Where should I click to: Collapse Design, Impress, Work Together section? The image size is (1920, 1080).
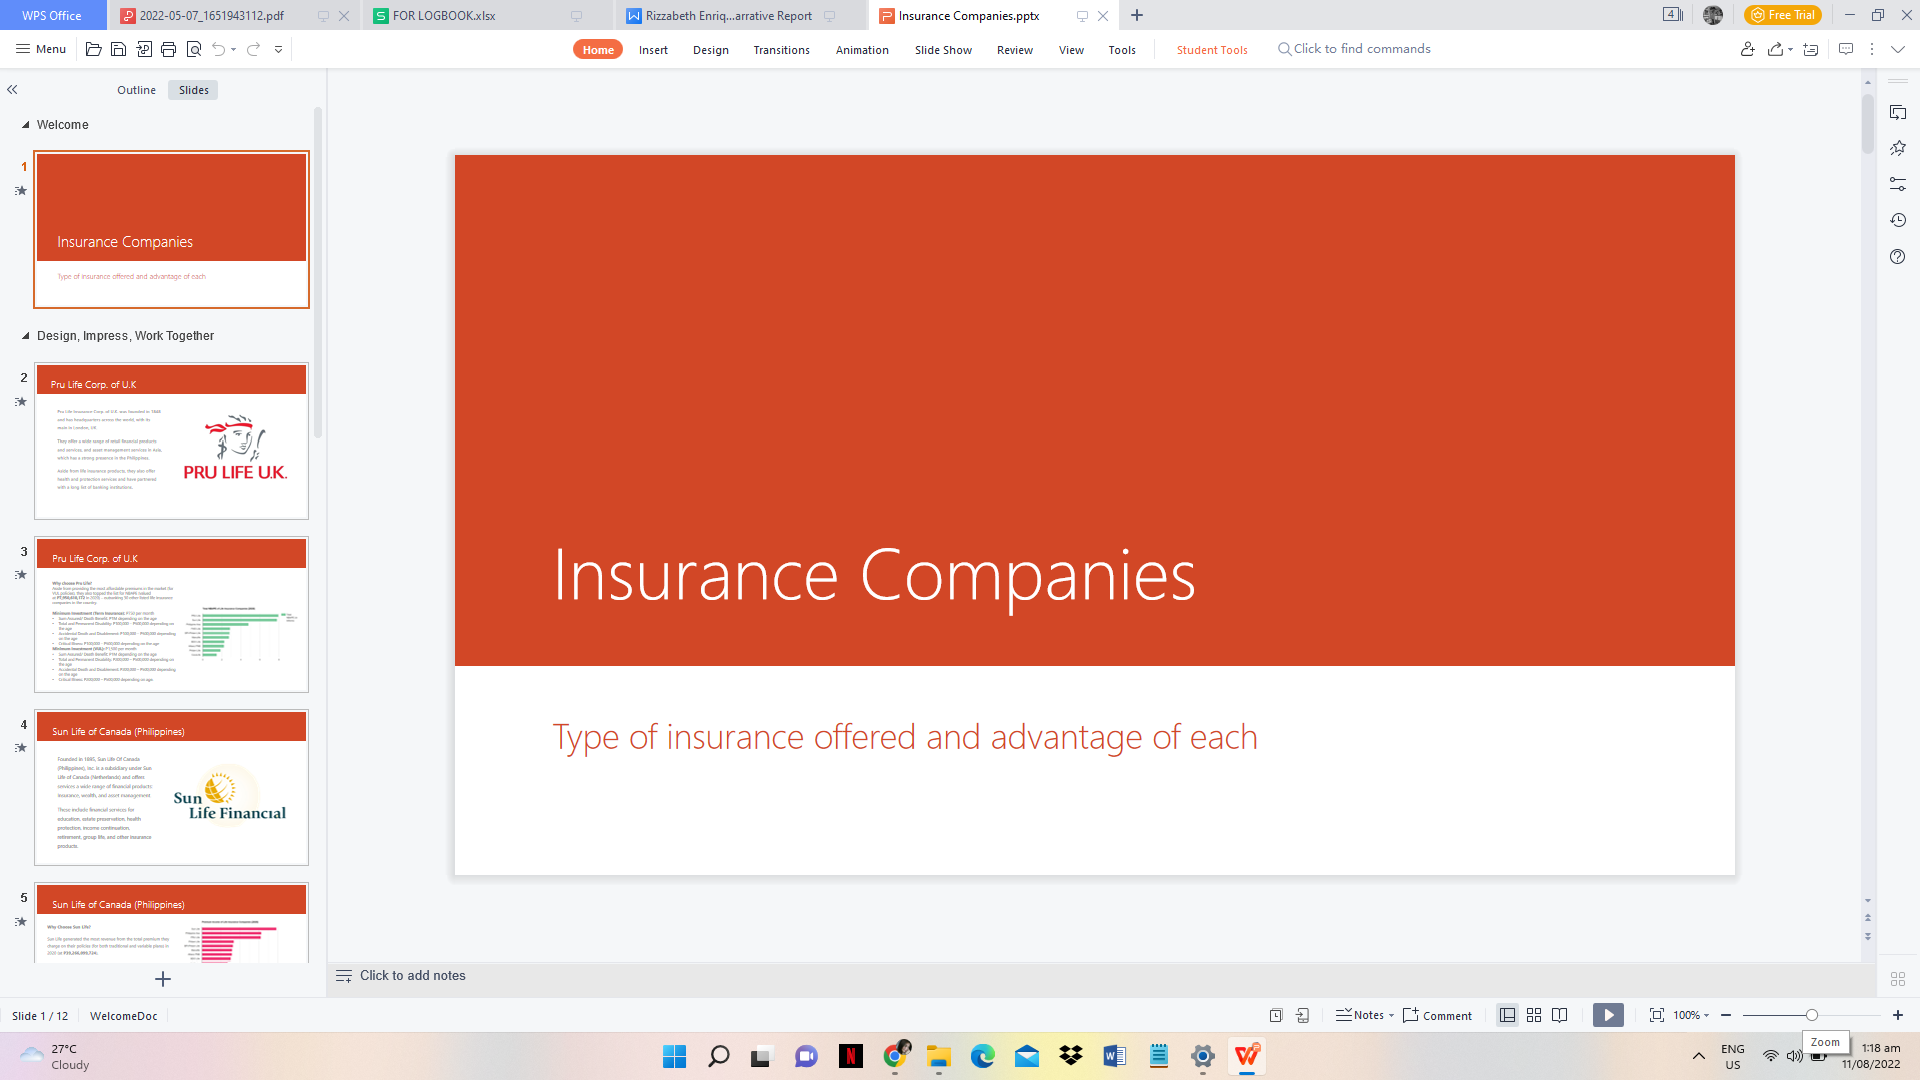pyautogui.click(x=25, y=336)
